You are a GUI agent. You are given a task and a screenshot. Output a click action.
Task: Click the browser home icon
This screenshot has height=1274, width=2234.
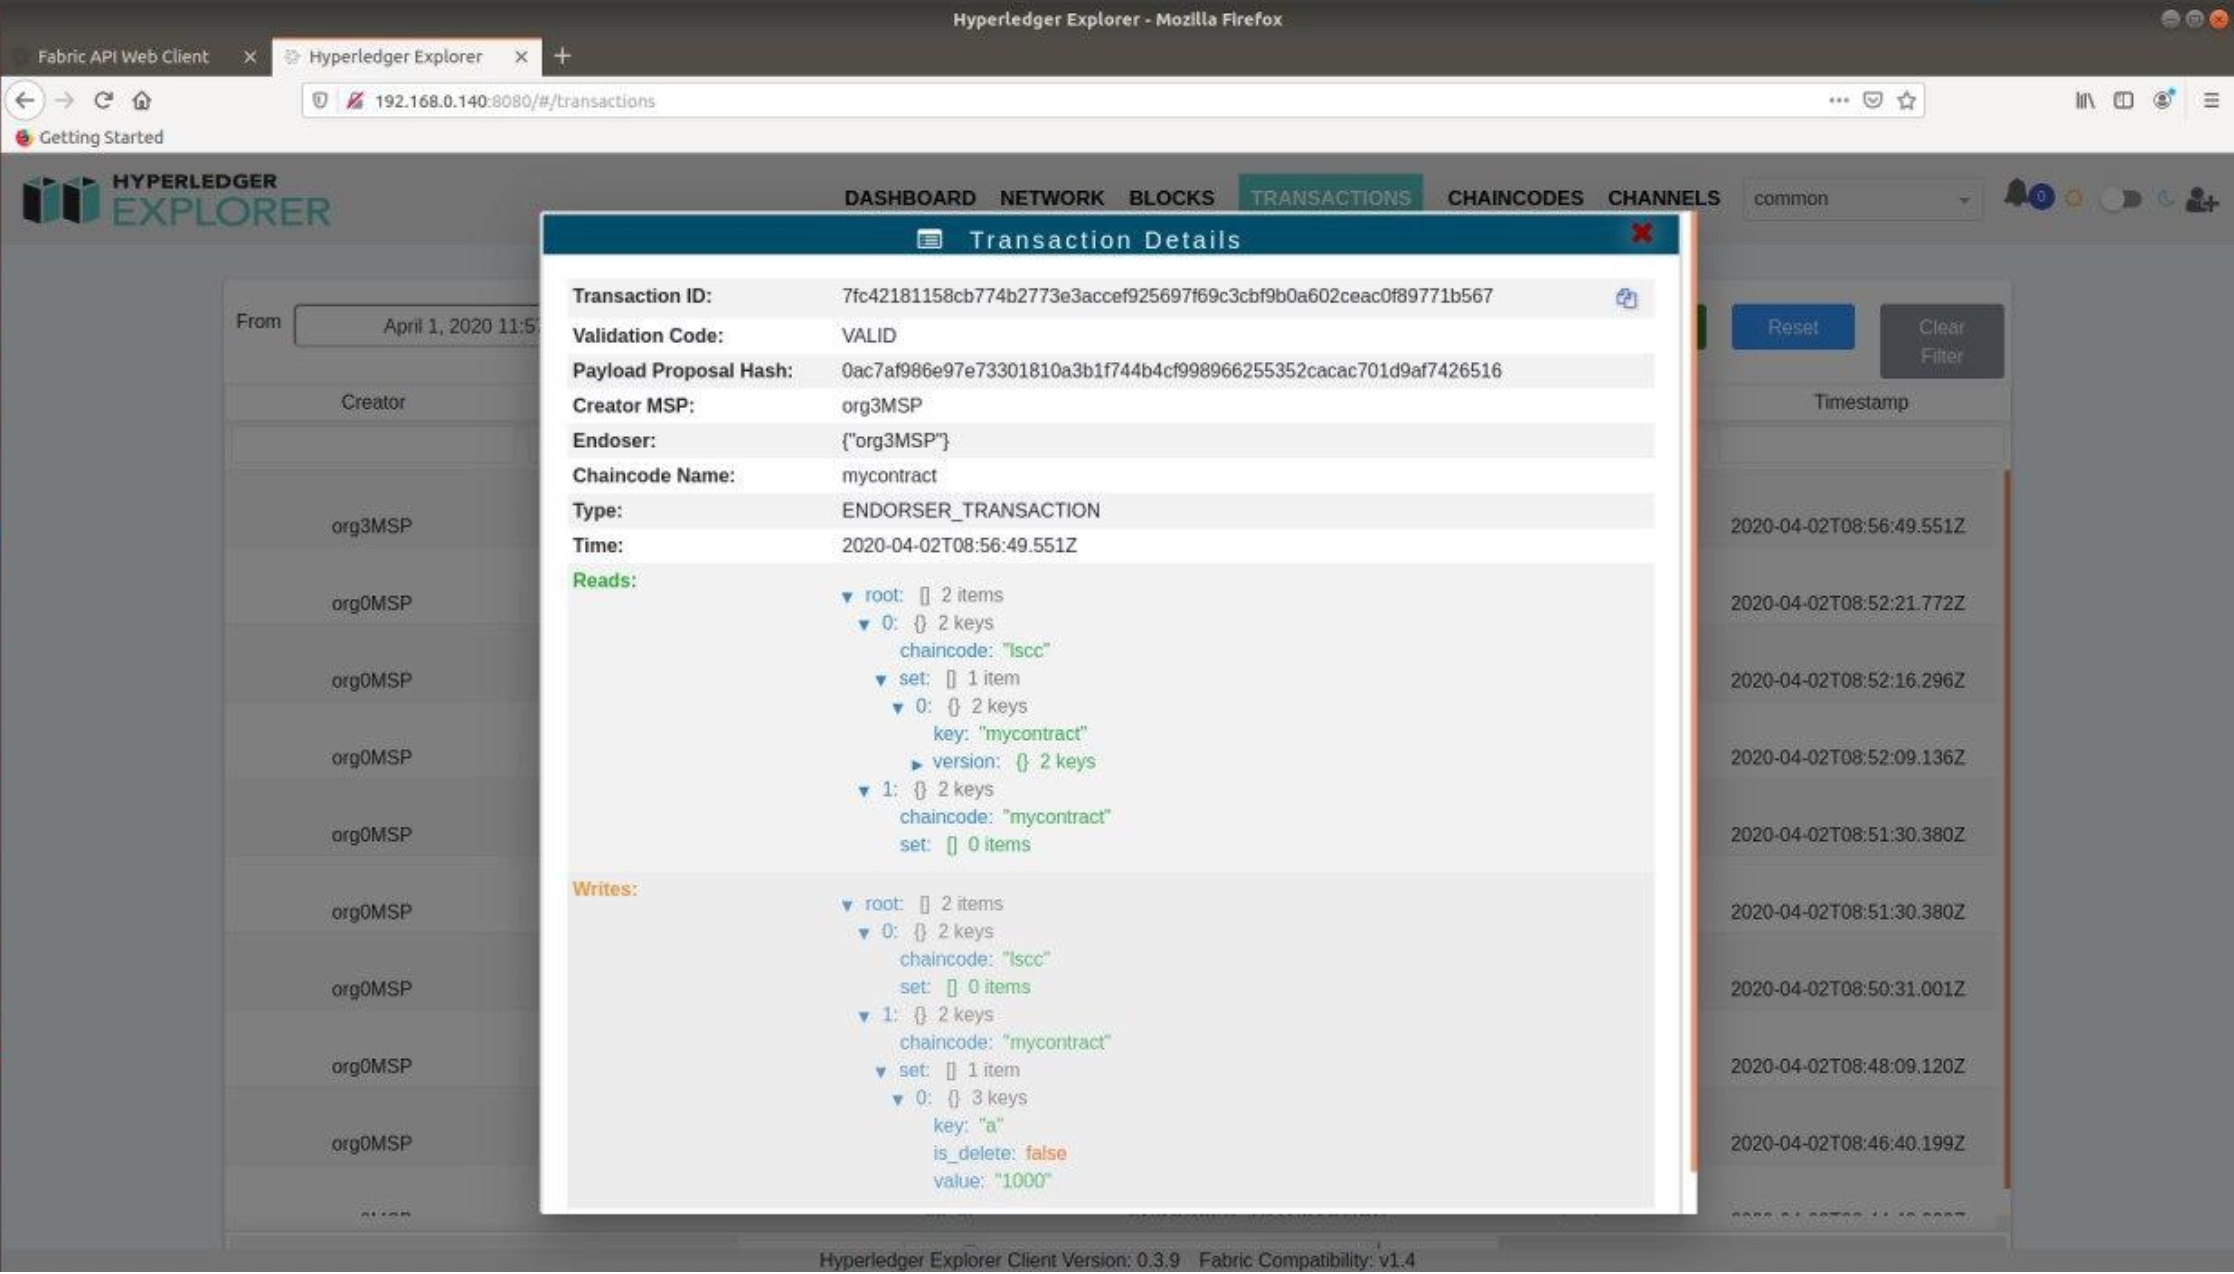(x=142, y=100)
